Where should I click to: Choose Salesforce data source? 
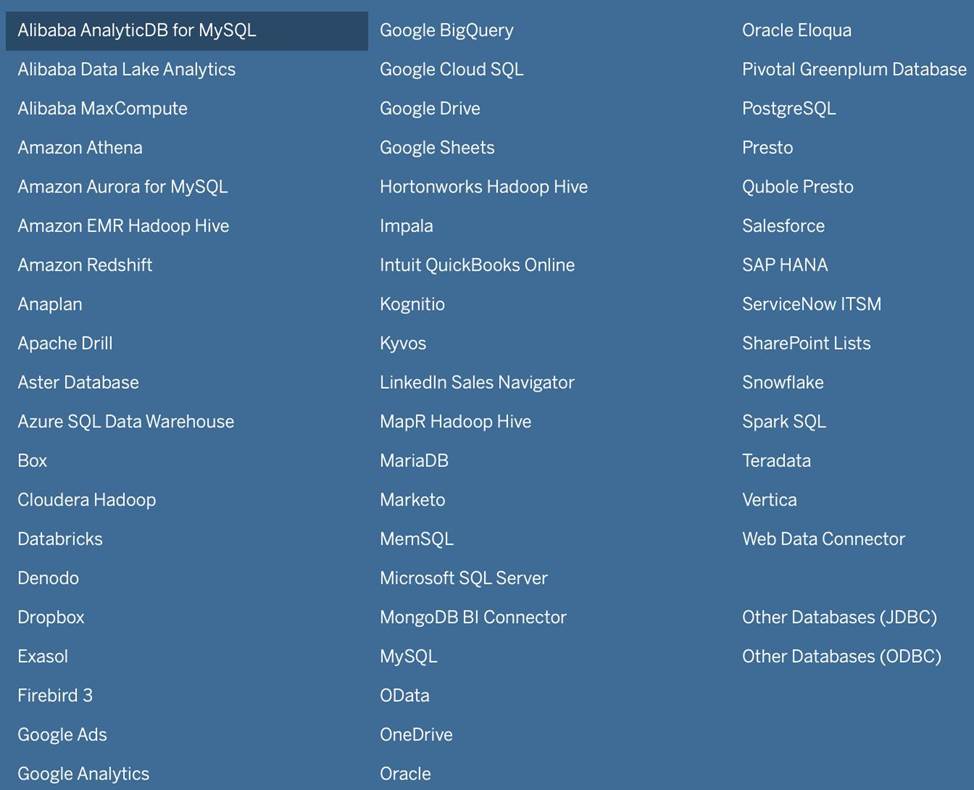[x=783, y=226]
